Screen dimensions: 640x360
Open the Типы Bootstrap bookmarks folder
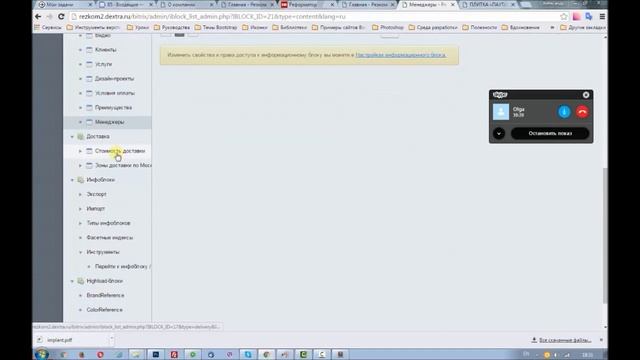(x=216, y=27)
